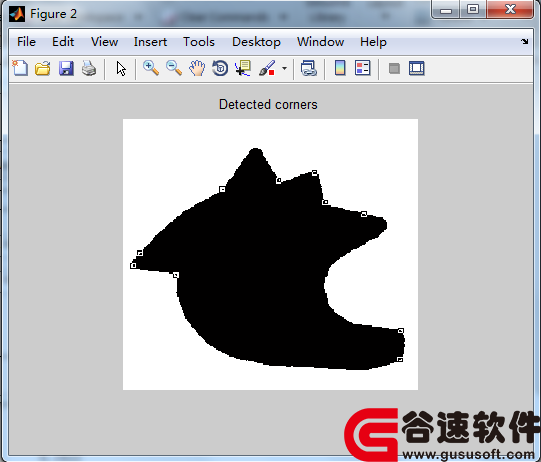Open the Window menu
The height and width of the screenshot is (462, 541).
pyautogui.click(x=320, y=42)
